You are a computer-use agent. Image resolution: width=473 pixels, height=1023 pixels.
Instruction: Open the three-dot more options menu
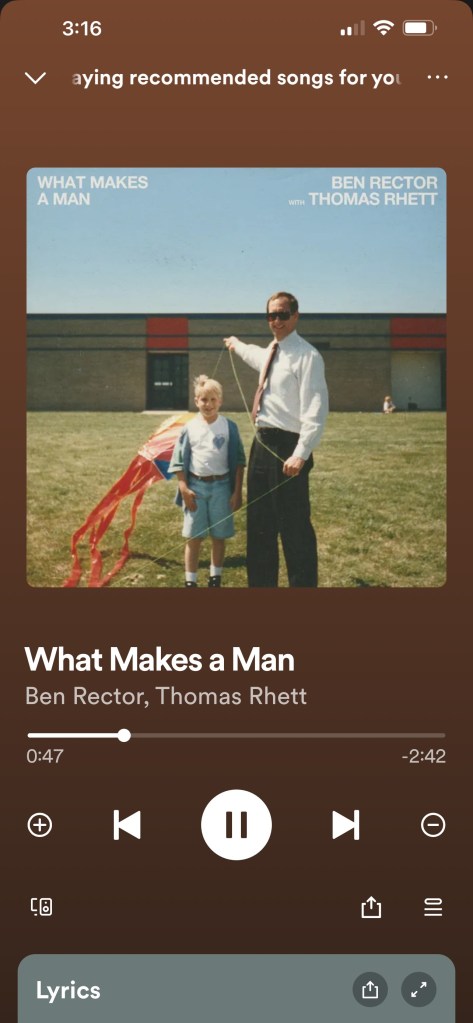coord(437,78)
